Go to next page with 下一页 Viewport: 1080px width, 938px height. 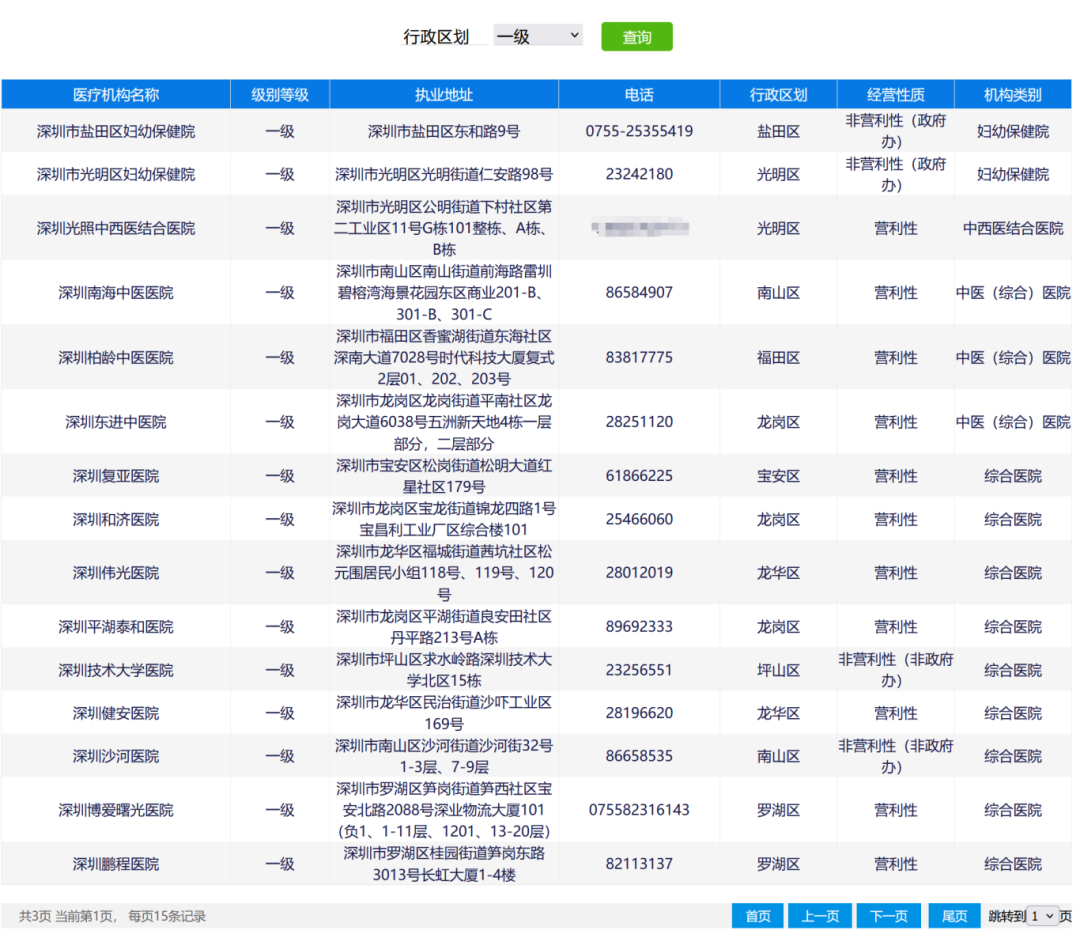pyautogui.click(x=889, y=916)
